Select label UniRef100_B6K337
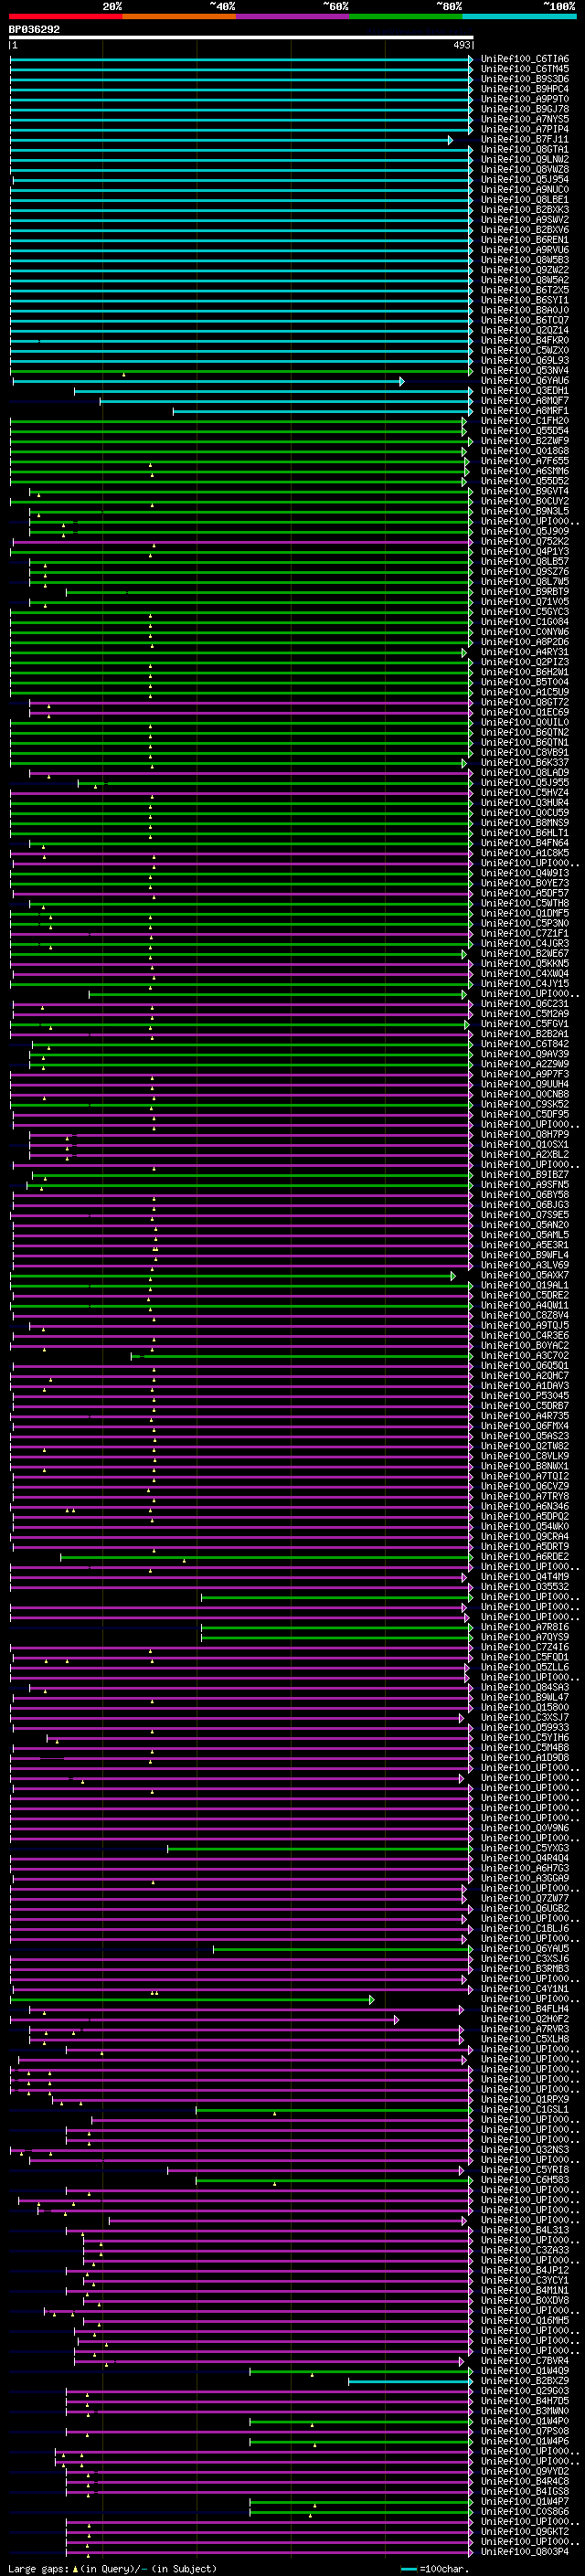This screenshot has width=585, height=2576. click(x=525, y=762)
